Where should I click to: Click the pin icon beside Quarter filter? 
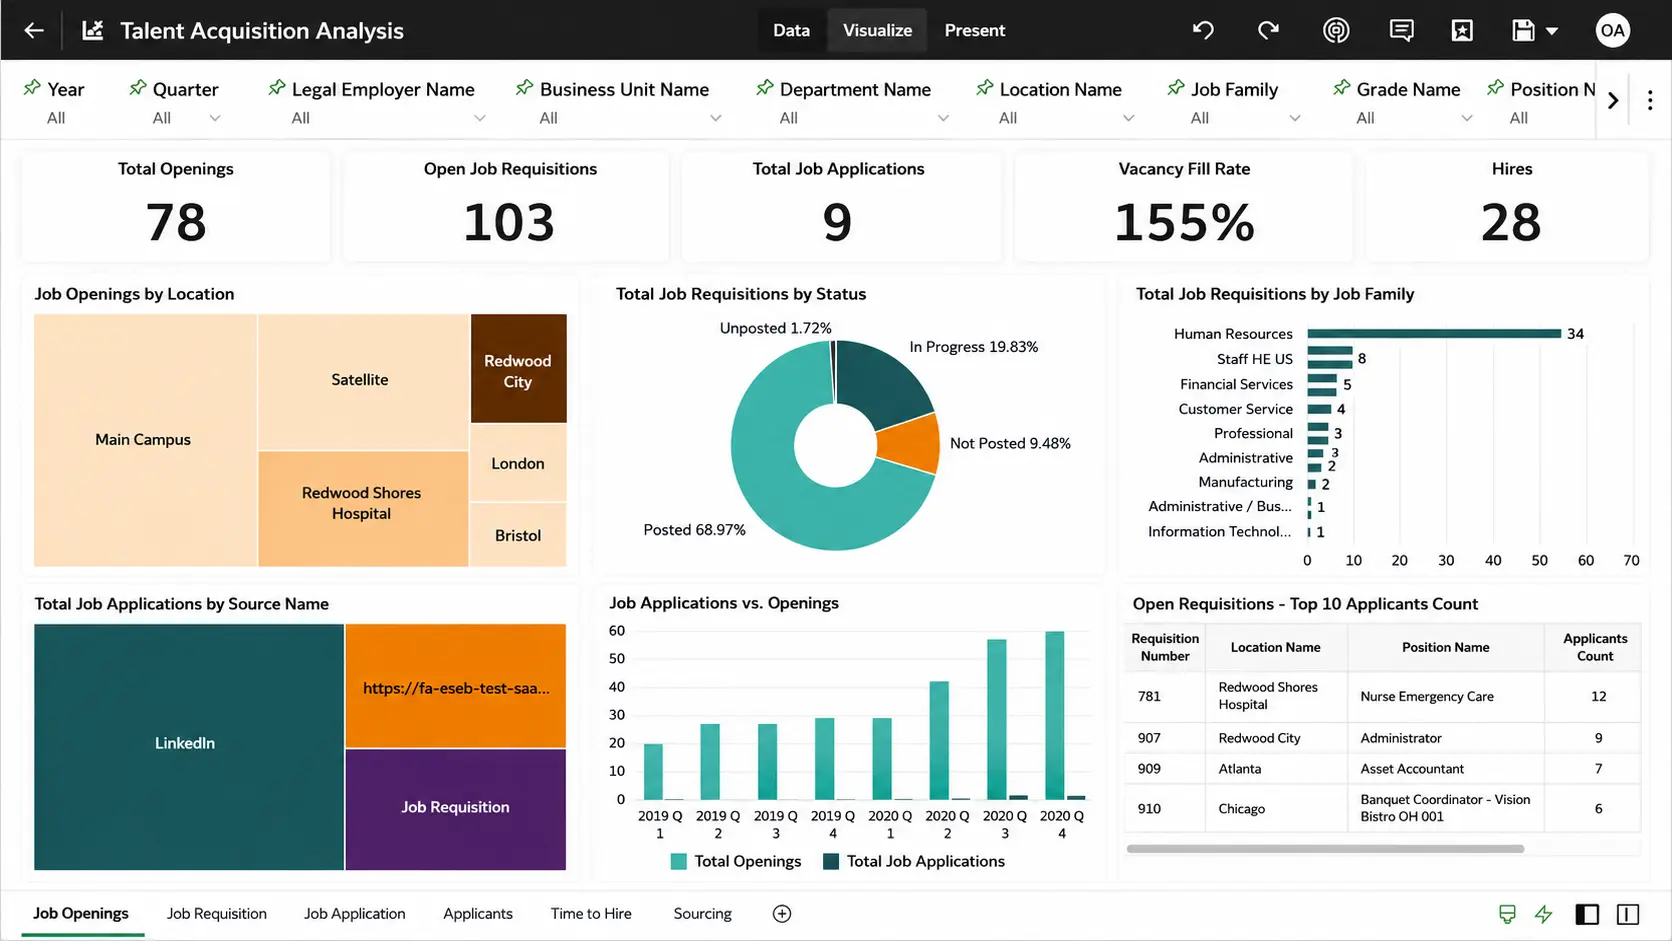click(x=138, y=88)
